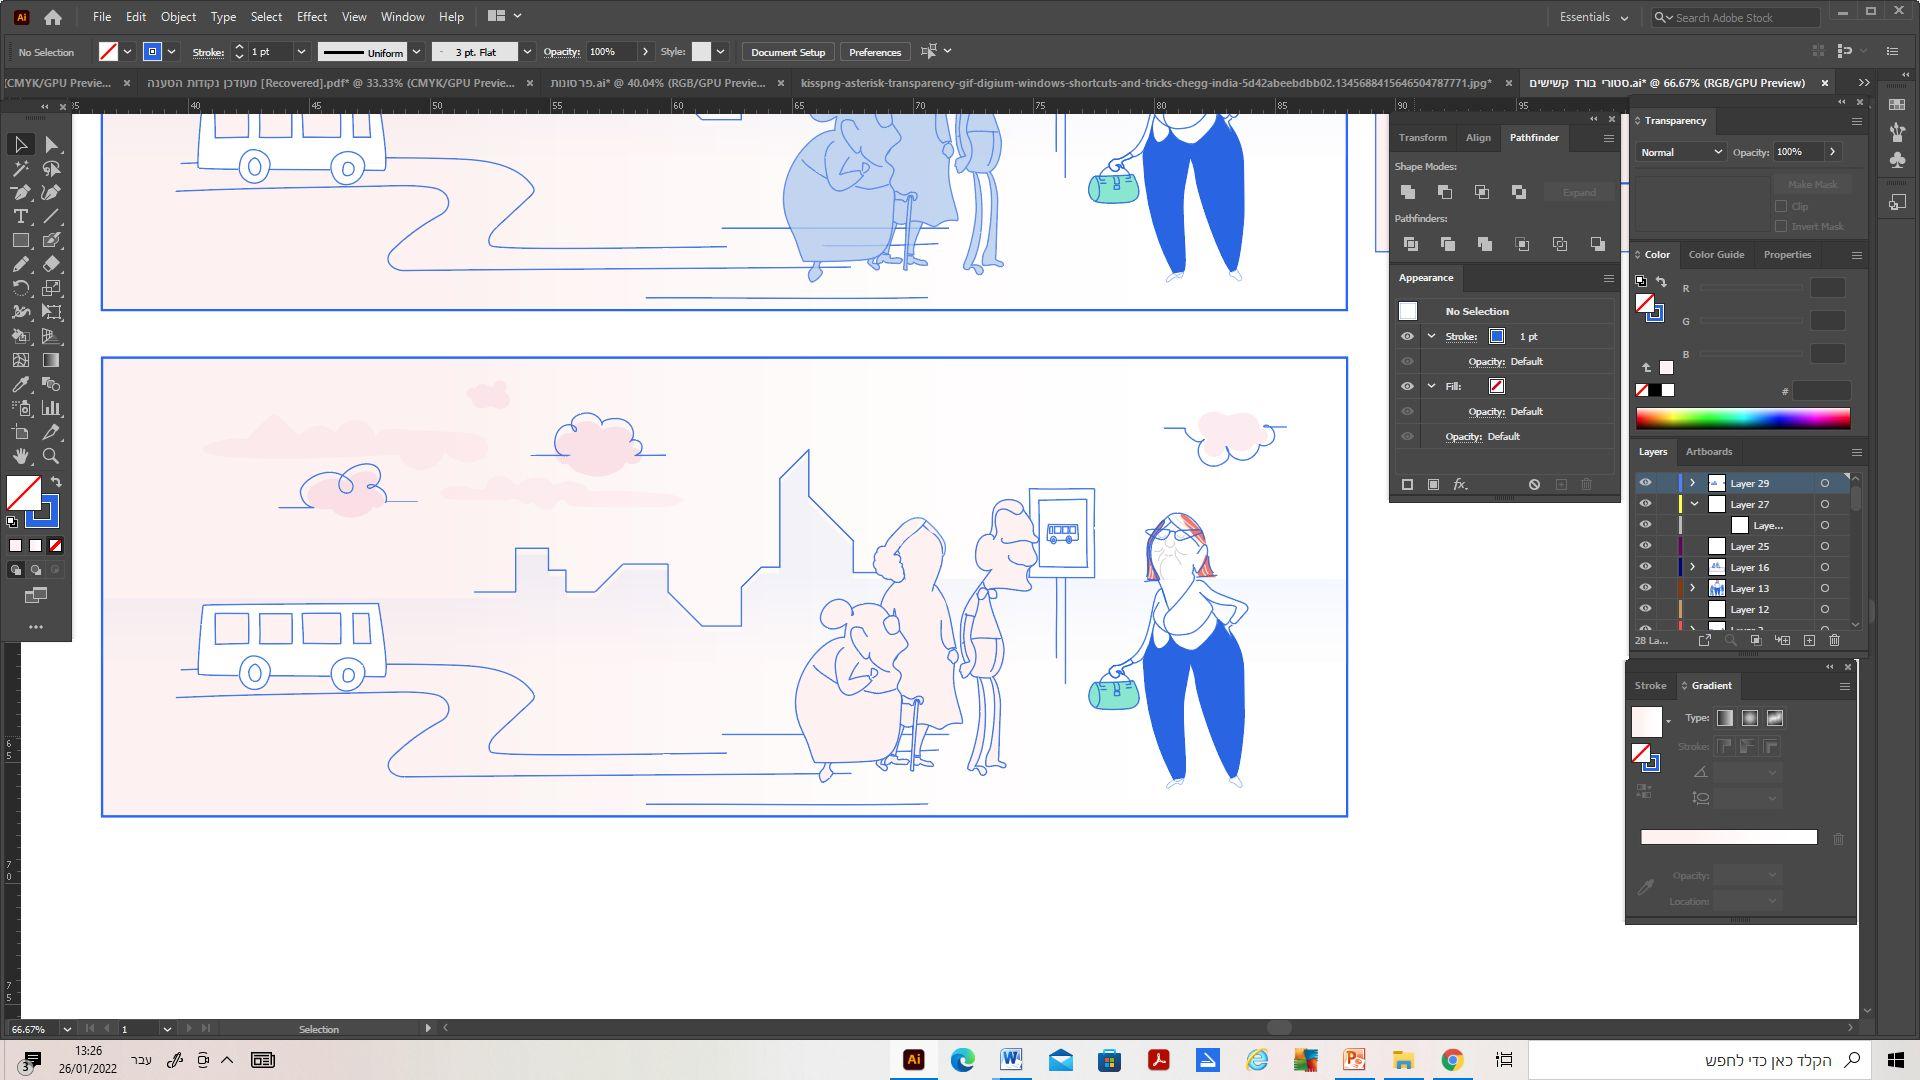The width and height of the screenshot is (1920, 1080).
Task: Activate the Zoom tool
Action: pos(52,456)
